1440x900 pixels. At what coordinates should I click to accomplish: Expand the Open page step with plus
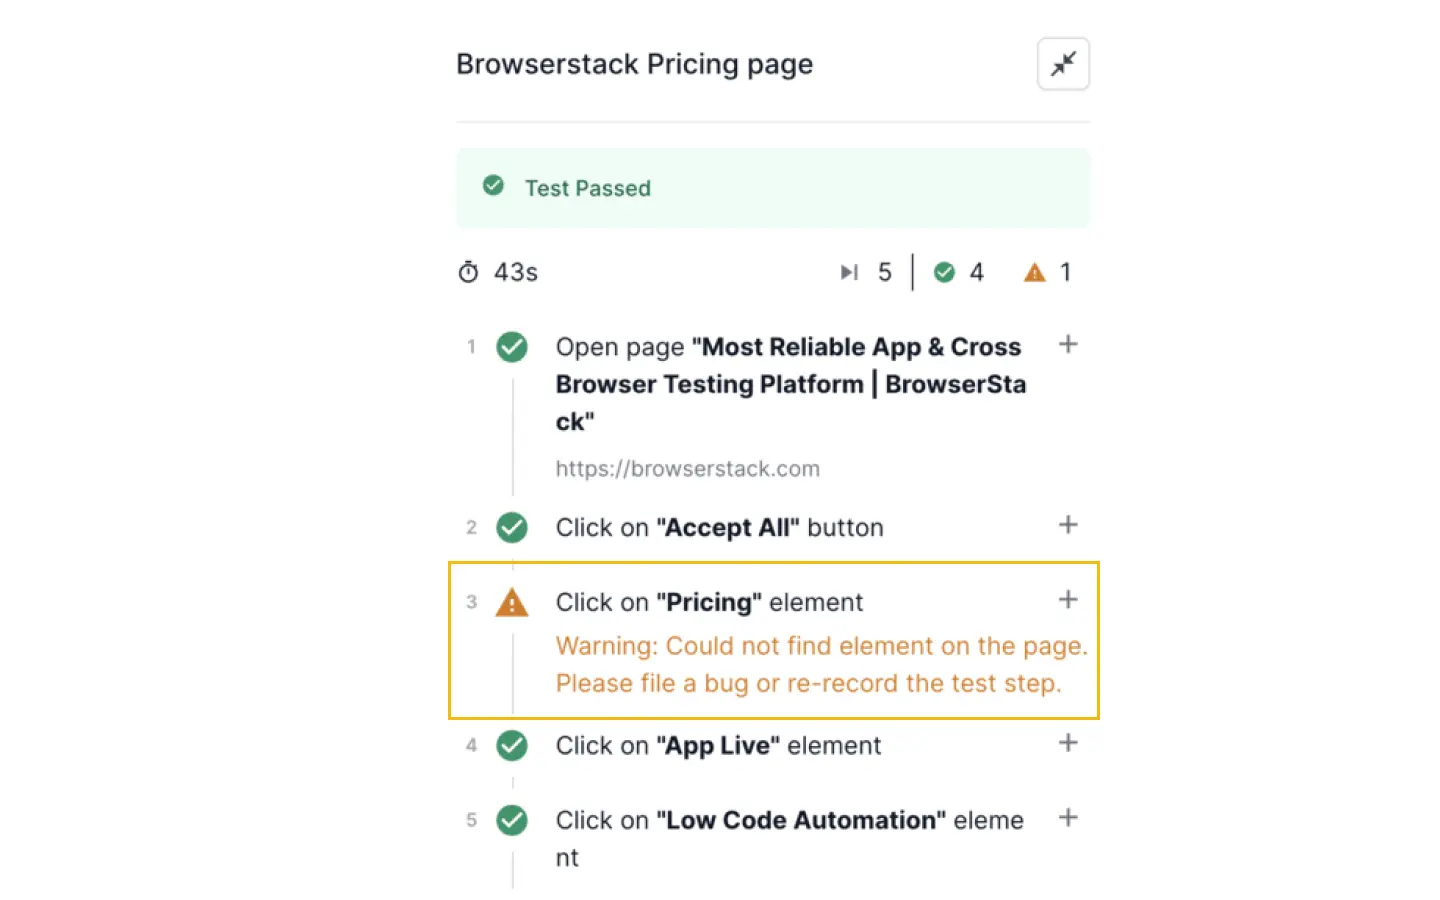[1068, 345]
